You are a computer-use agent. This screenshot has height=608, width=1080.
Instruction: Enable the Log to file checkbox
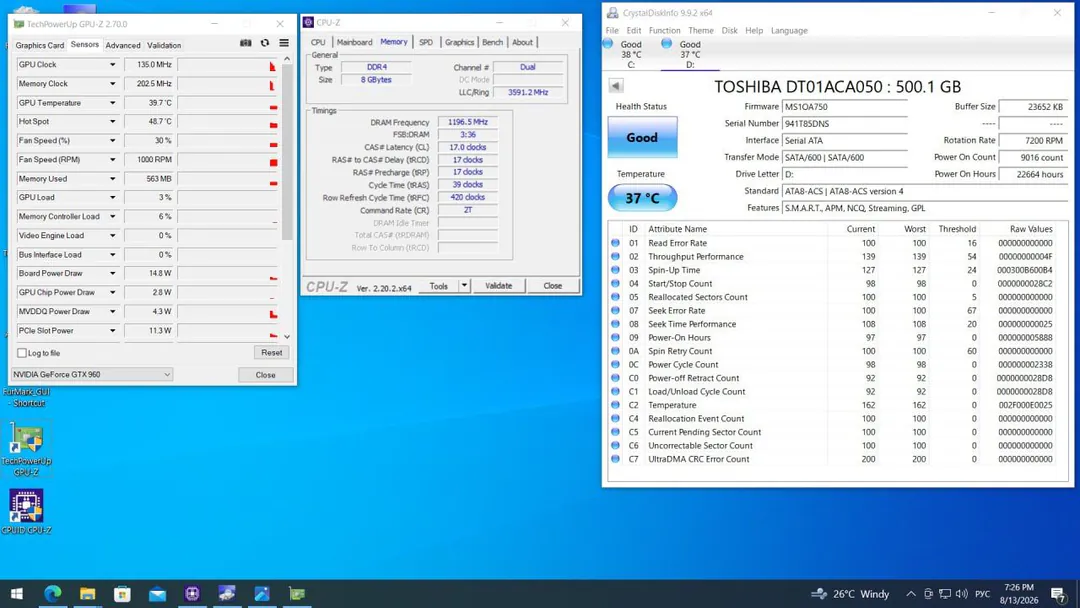[22, 353]
